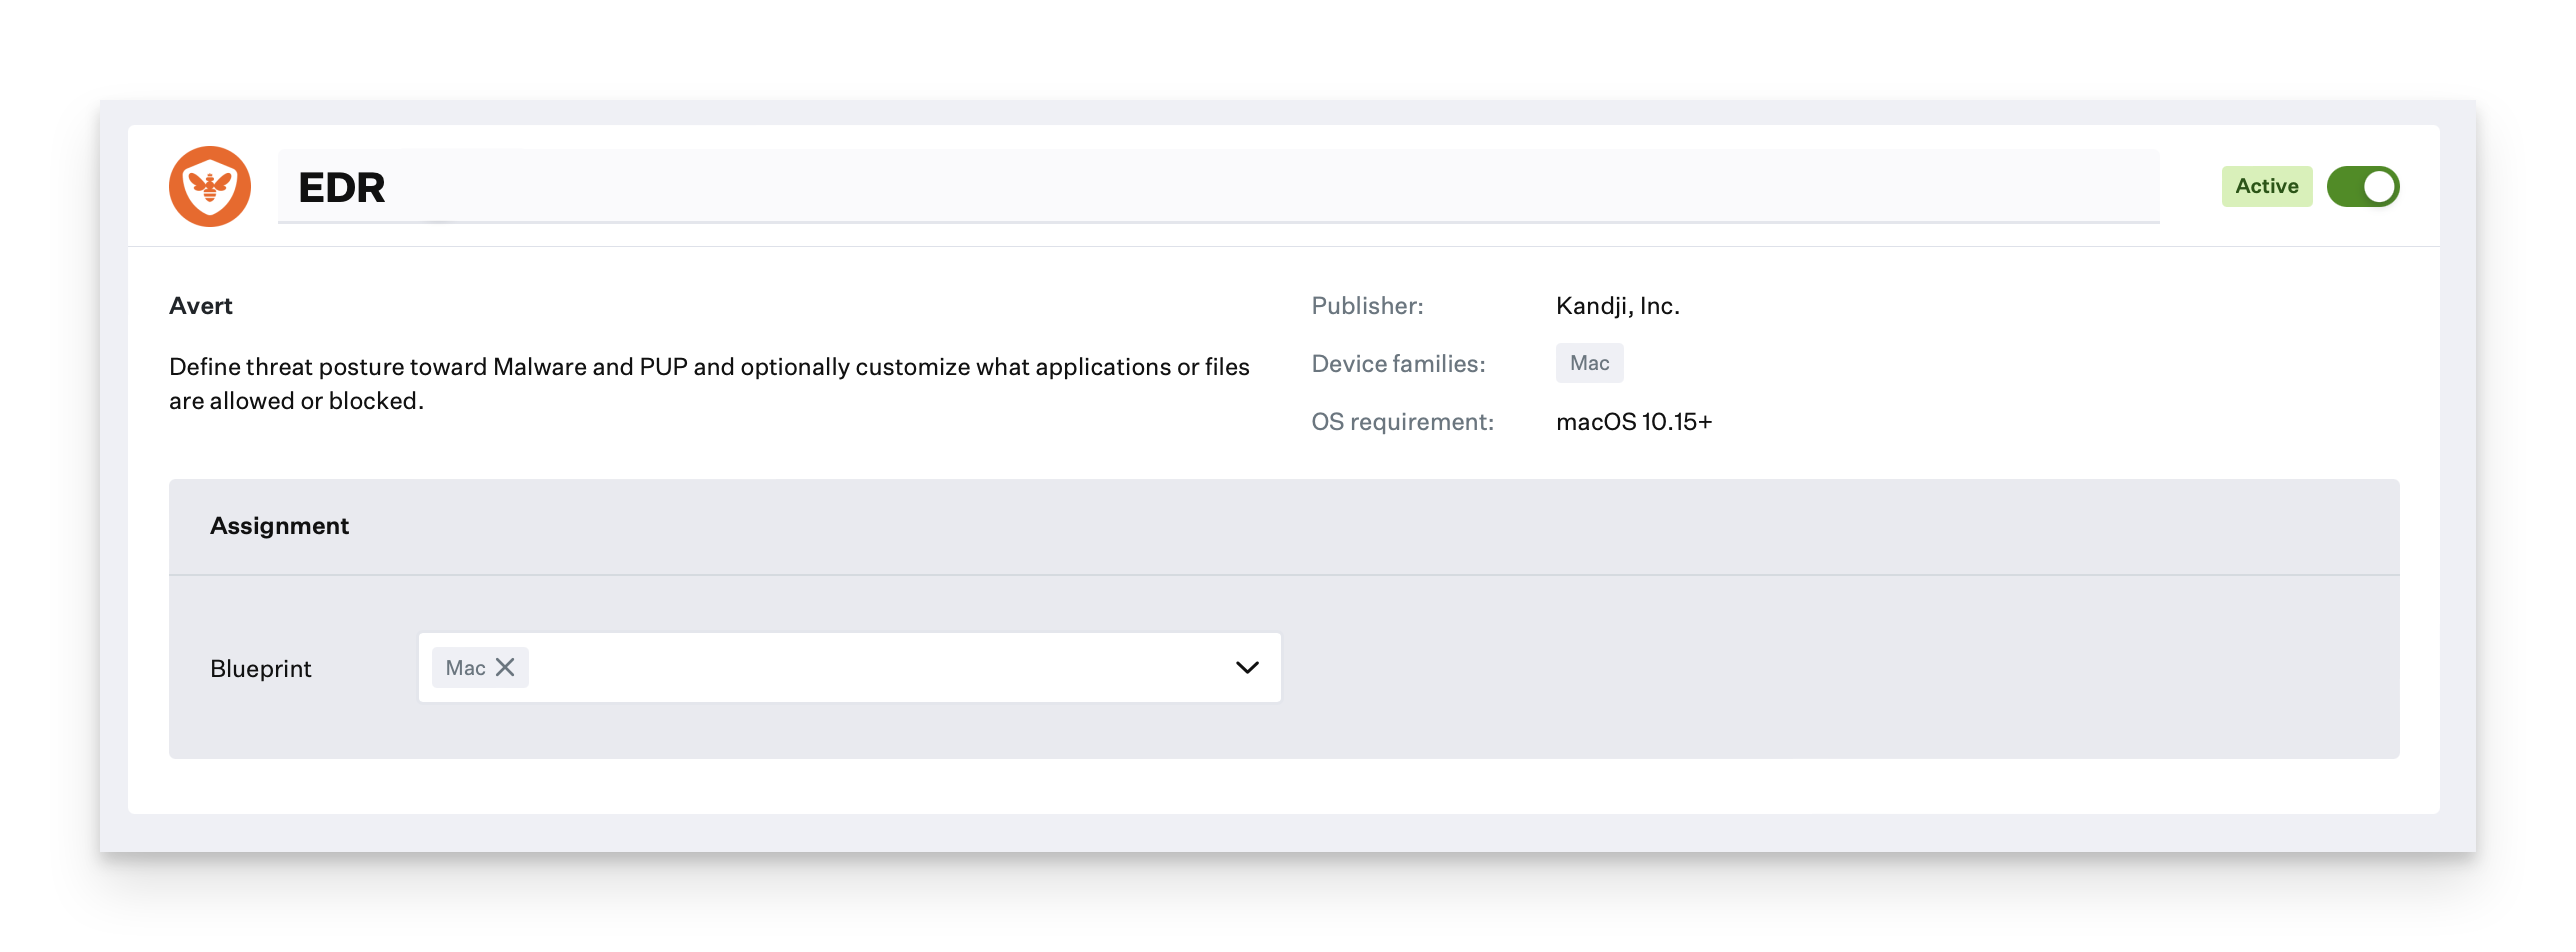Select the shield emblem next to EDR title
The height and width of the screenshot is (952, 2576).
point(209,186)
